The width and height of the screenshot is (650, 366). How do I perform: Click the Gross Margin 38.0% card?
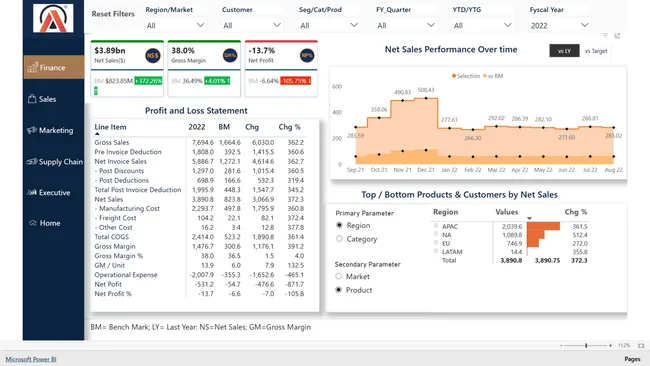[204, 69]
